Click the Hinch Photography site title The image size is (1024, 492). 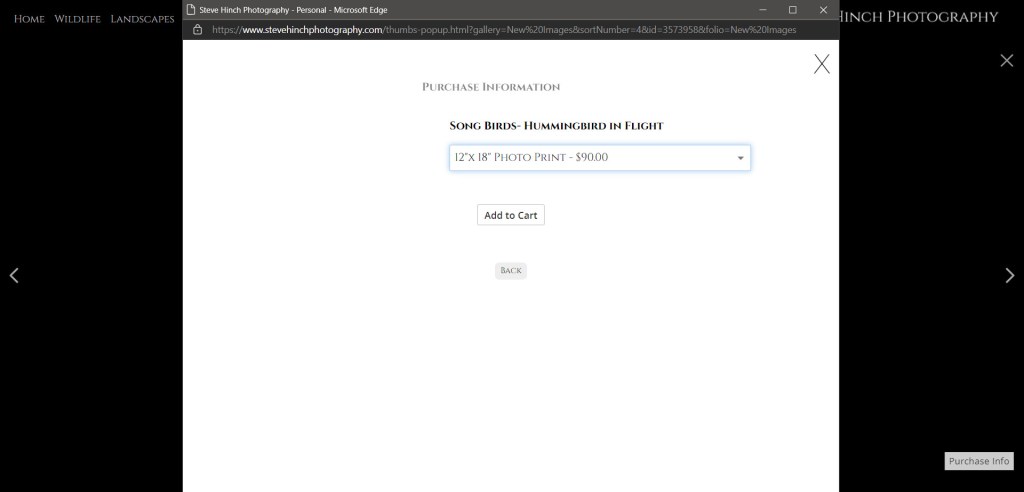tap(919, 17)
